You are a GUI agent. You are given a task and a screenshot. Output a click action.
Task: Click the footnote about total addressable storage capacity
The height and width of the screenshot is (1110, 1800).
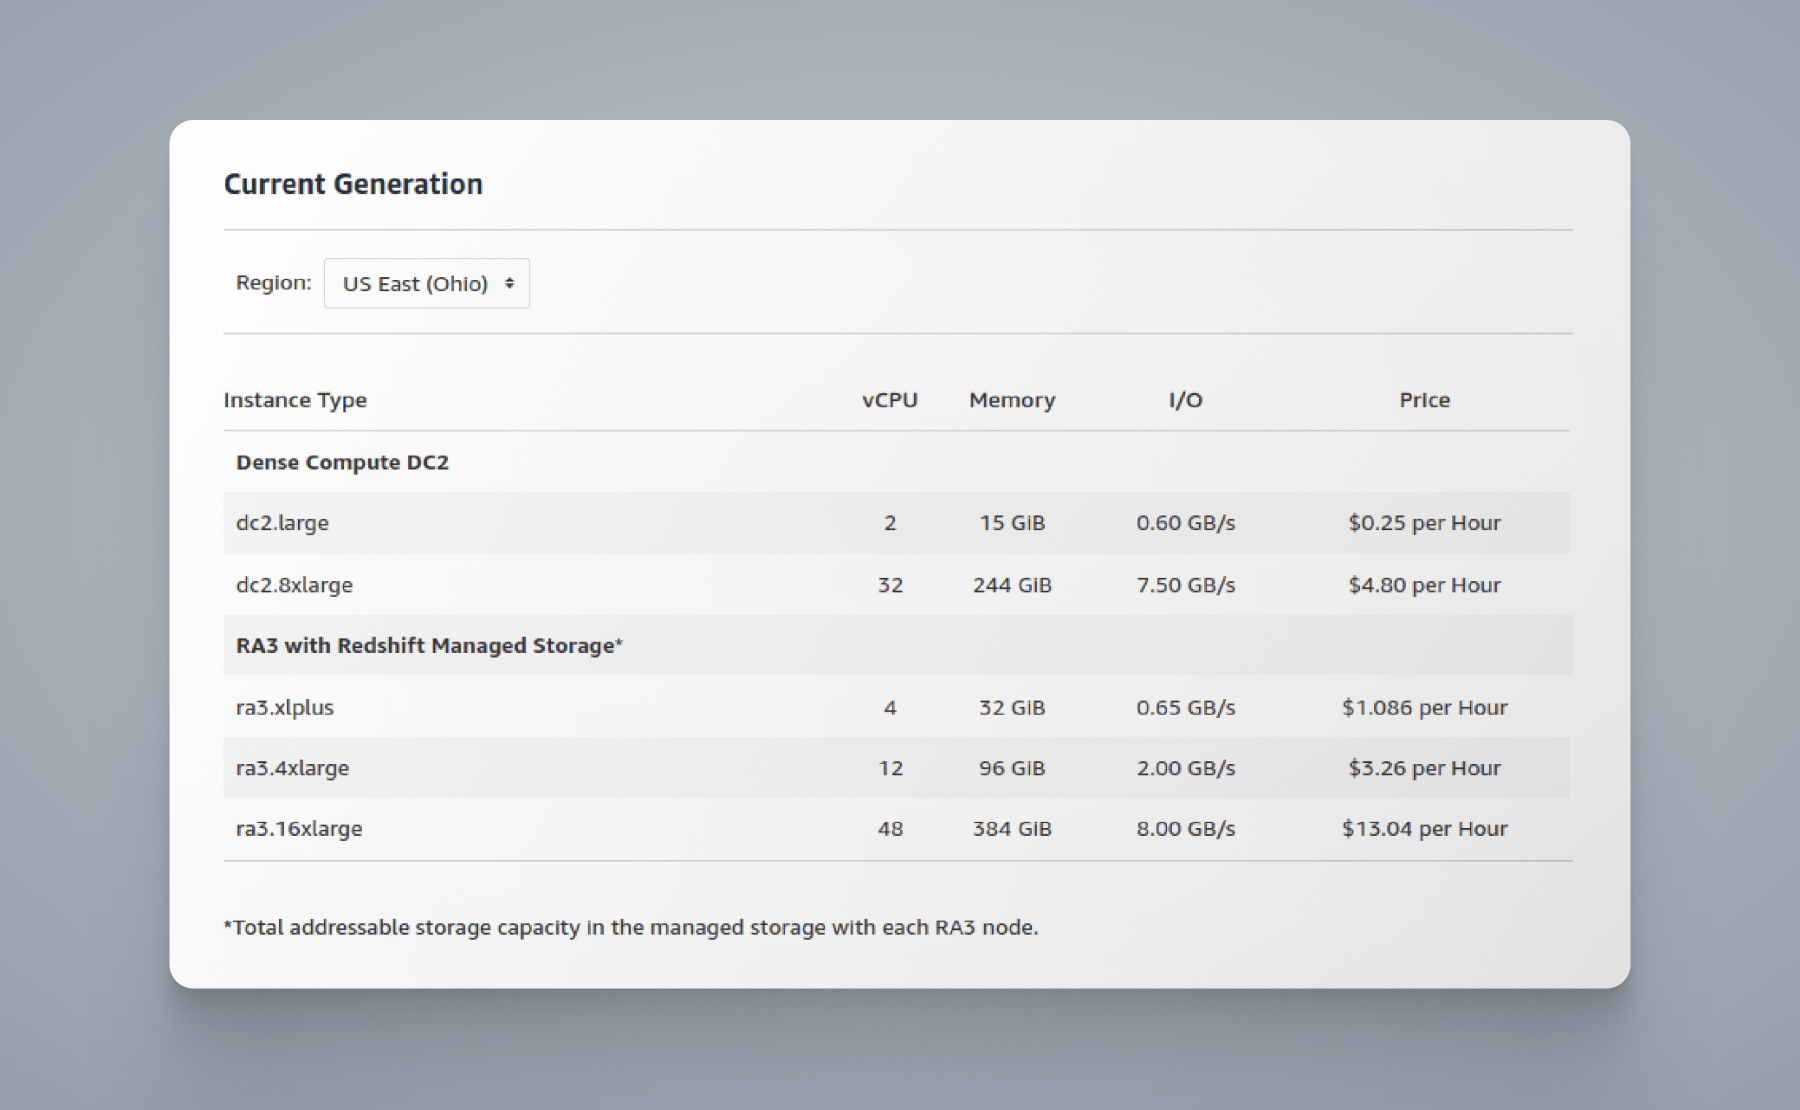click(x=631, y=928)
